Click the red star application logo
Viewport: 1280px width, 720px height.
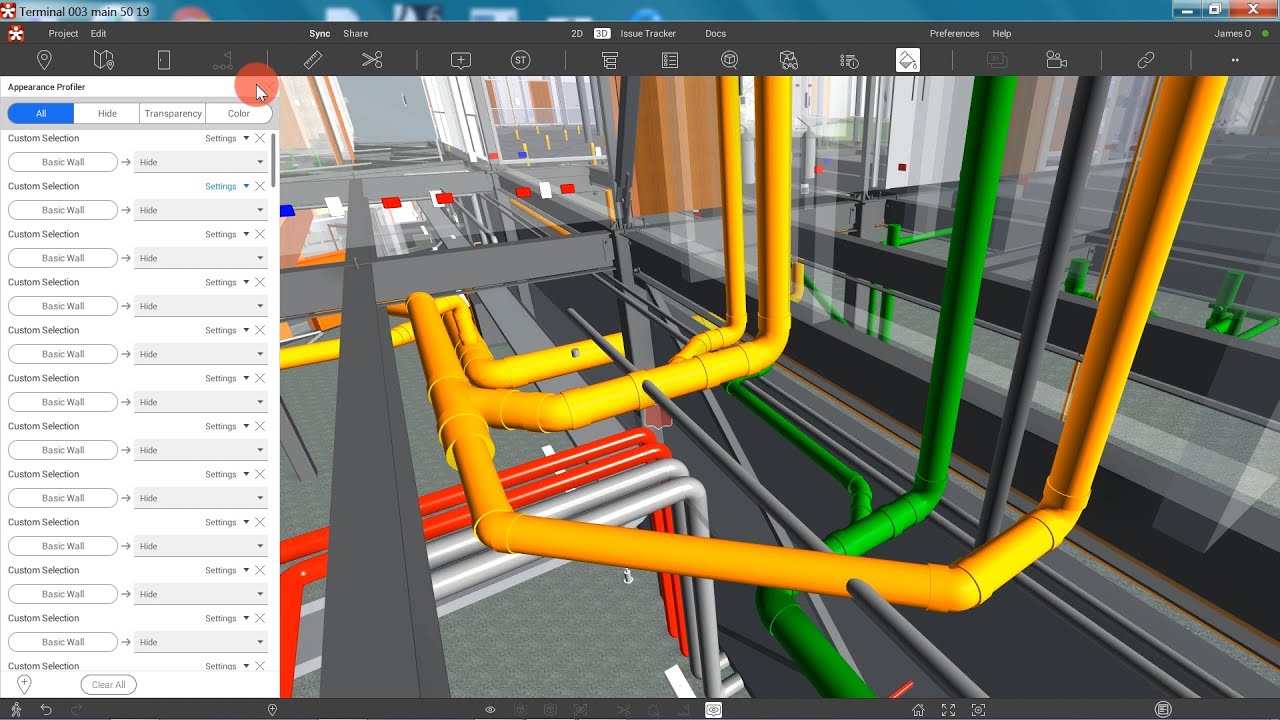point(15,33)
